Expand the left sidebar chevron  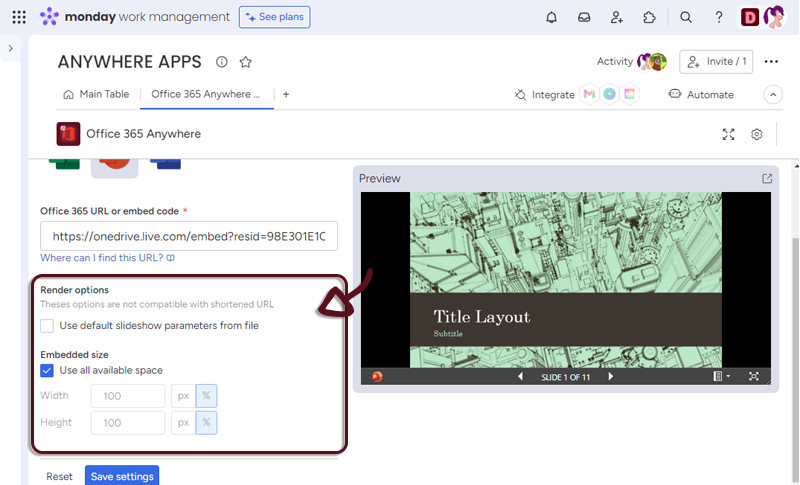[10, 48]
